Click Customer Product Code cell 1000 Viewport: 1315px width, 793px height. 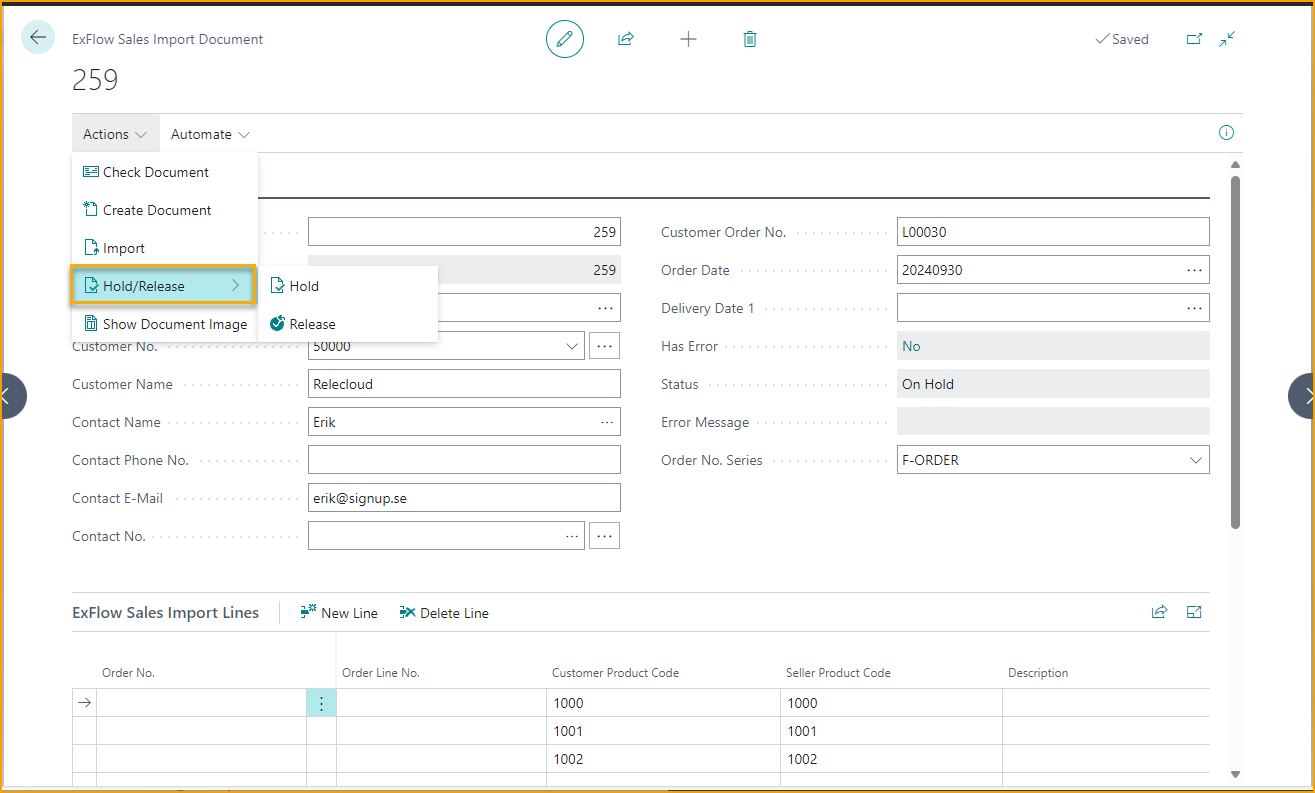click(x=663, y=703)
